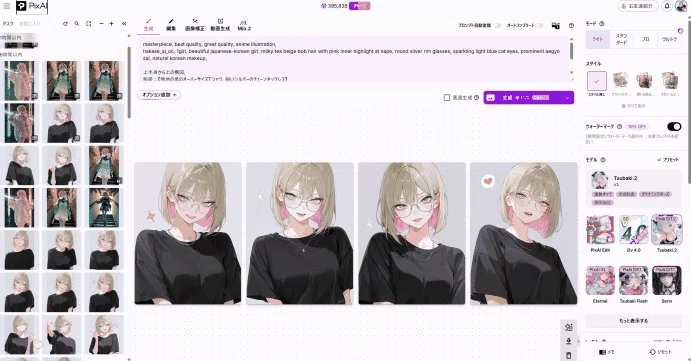Click the info icon beside ウォーターマーク

tap(619, 127)
